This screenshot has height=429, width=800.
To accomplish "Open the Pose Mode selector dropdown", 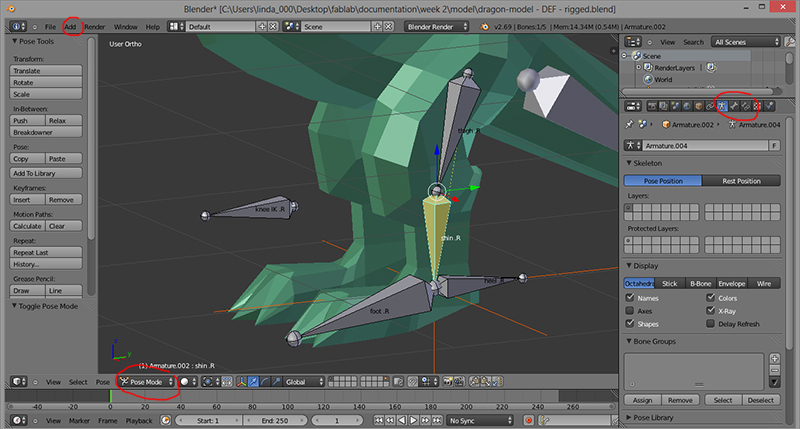I will click(x=146, y=382).
